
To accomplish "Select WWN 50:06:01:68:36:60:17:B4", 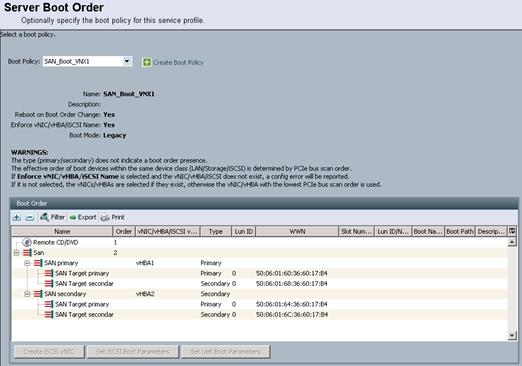I will (292, 284).
